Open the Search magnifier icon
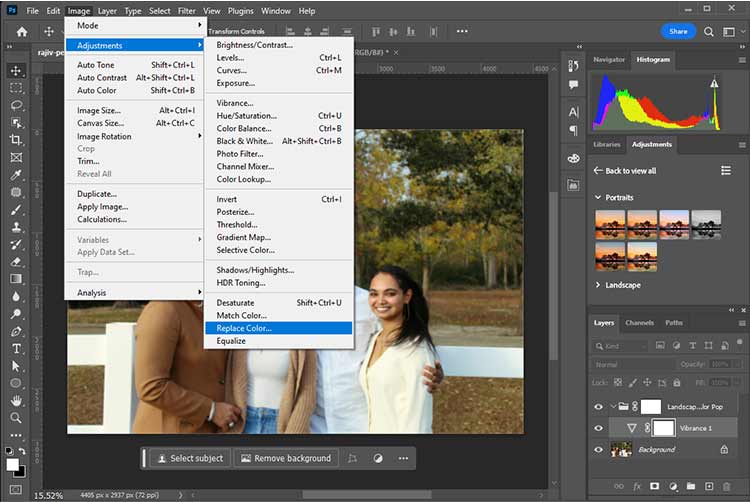 pos(708,32)
